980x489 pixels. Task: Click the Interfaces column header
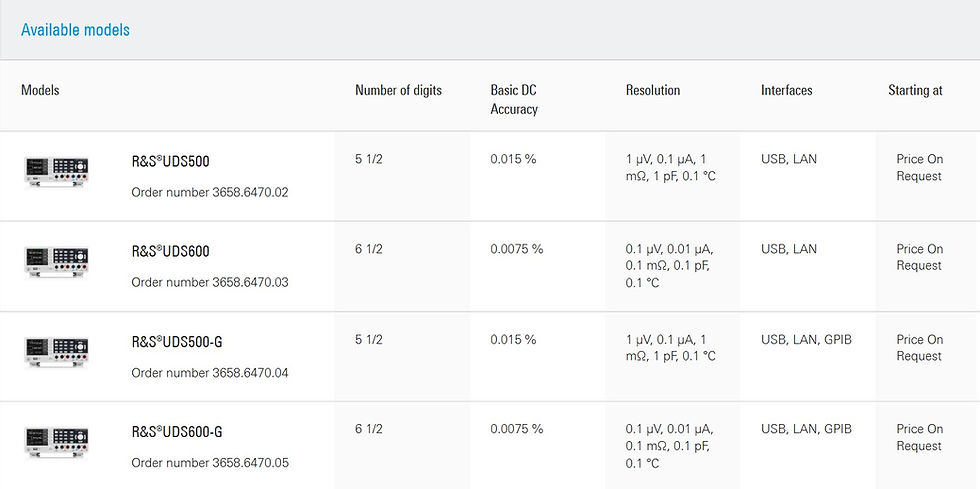pyautogui.click(x=786, y=91)
